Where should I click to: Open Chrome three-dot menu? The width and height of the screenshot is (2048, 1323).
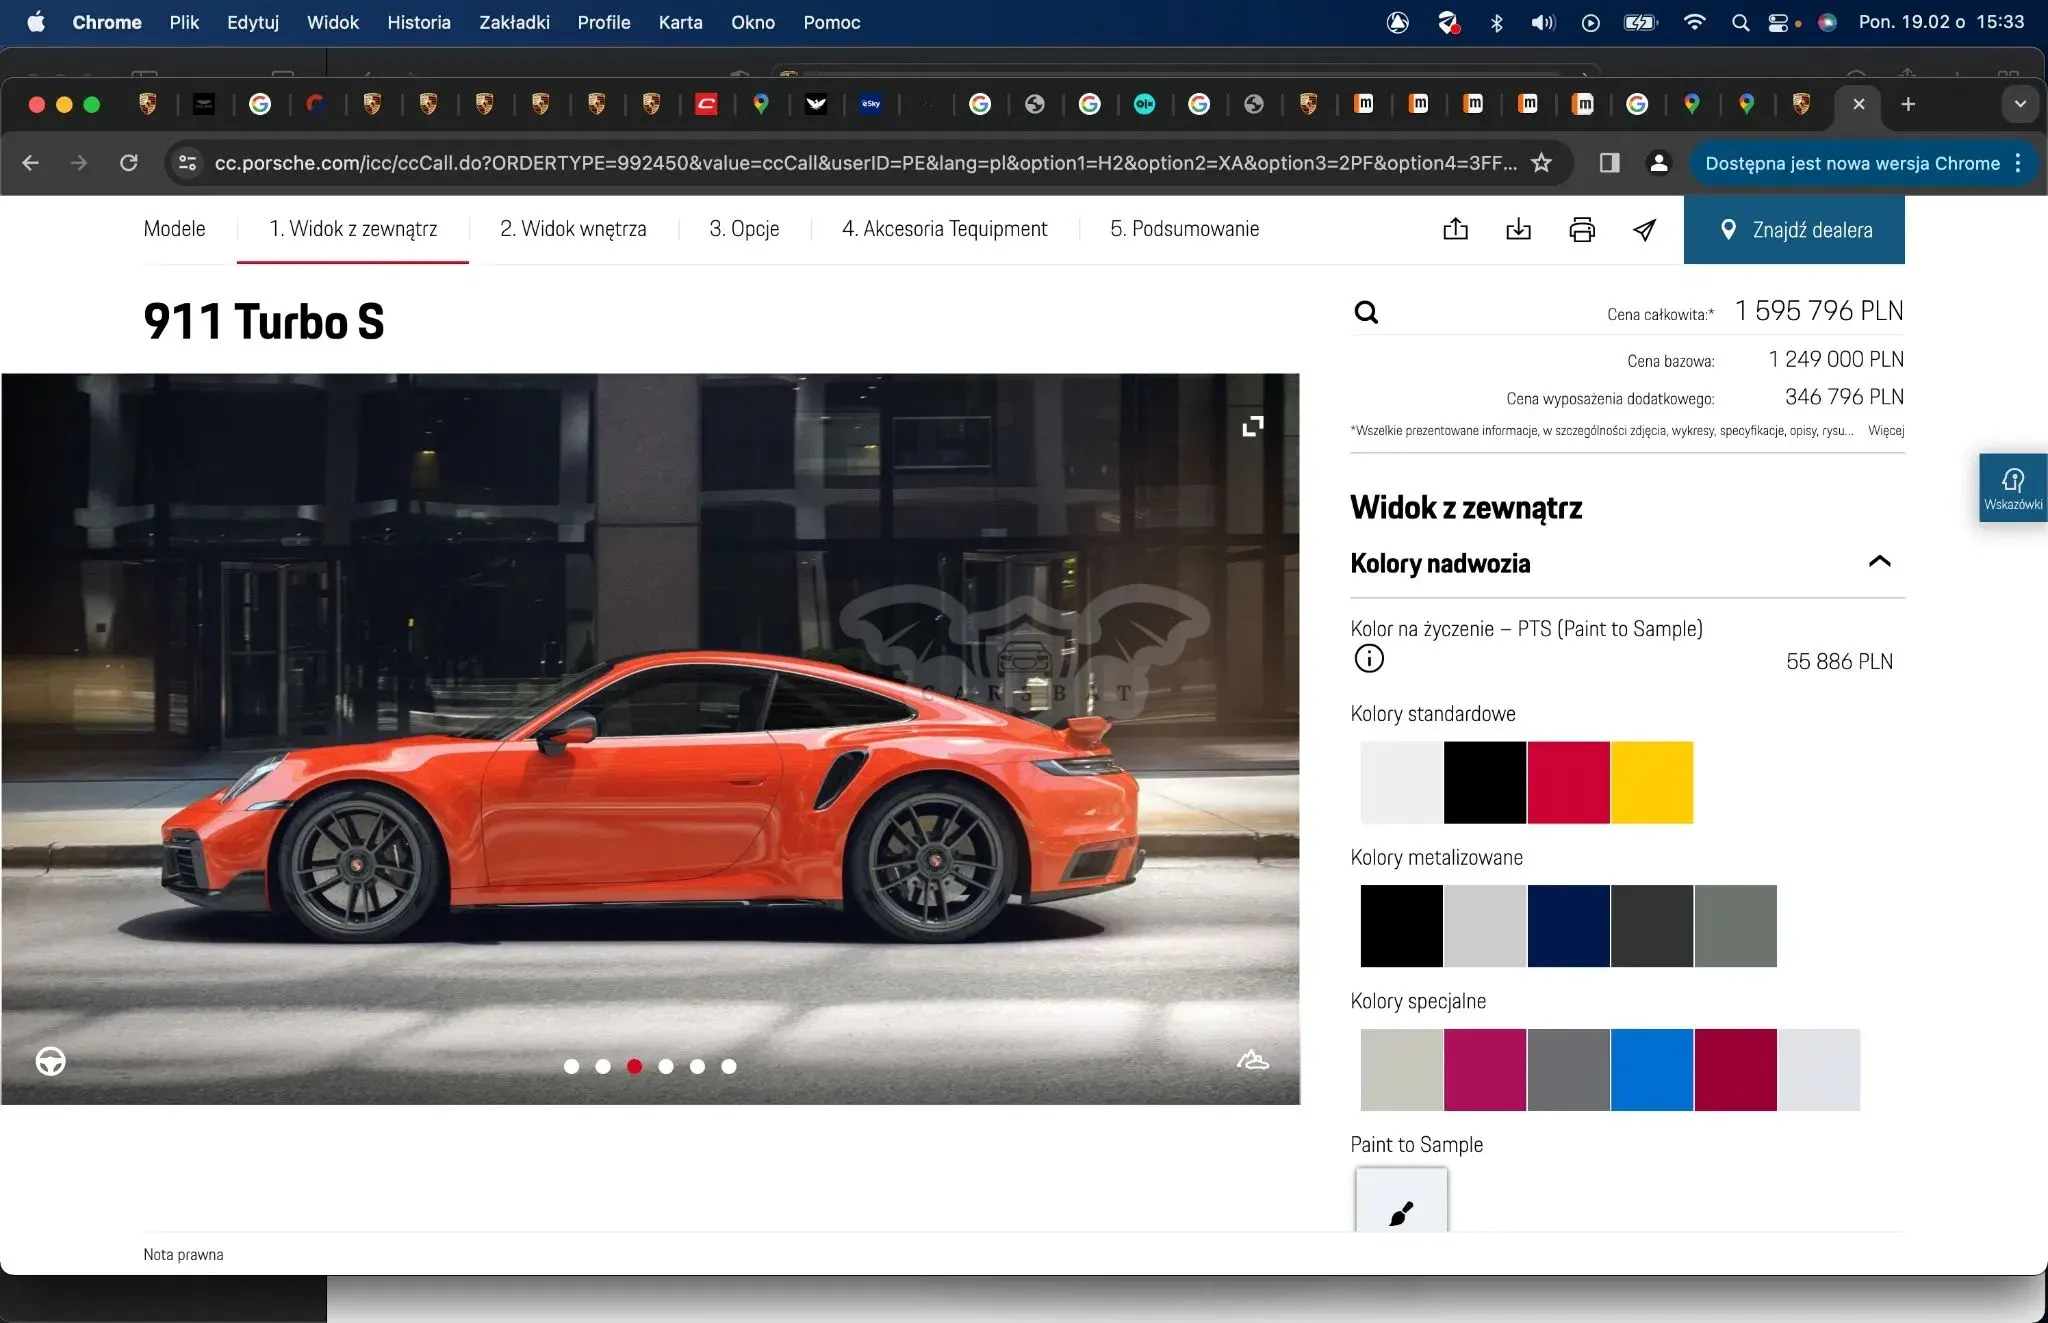[x=2018, y=162]
